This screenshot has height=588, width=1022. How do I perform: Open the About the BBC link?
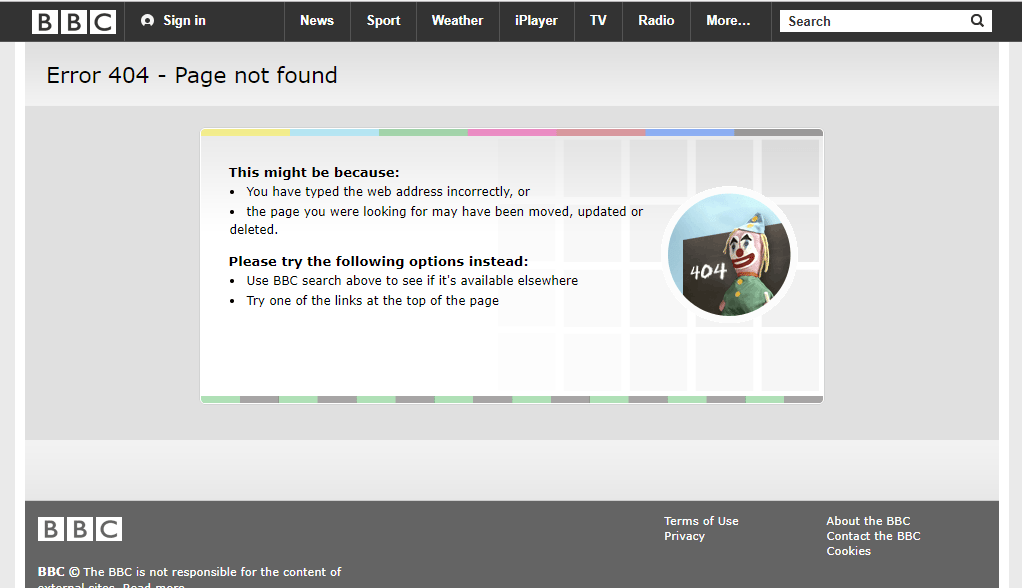868,521
